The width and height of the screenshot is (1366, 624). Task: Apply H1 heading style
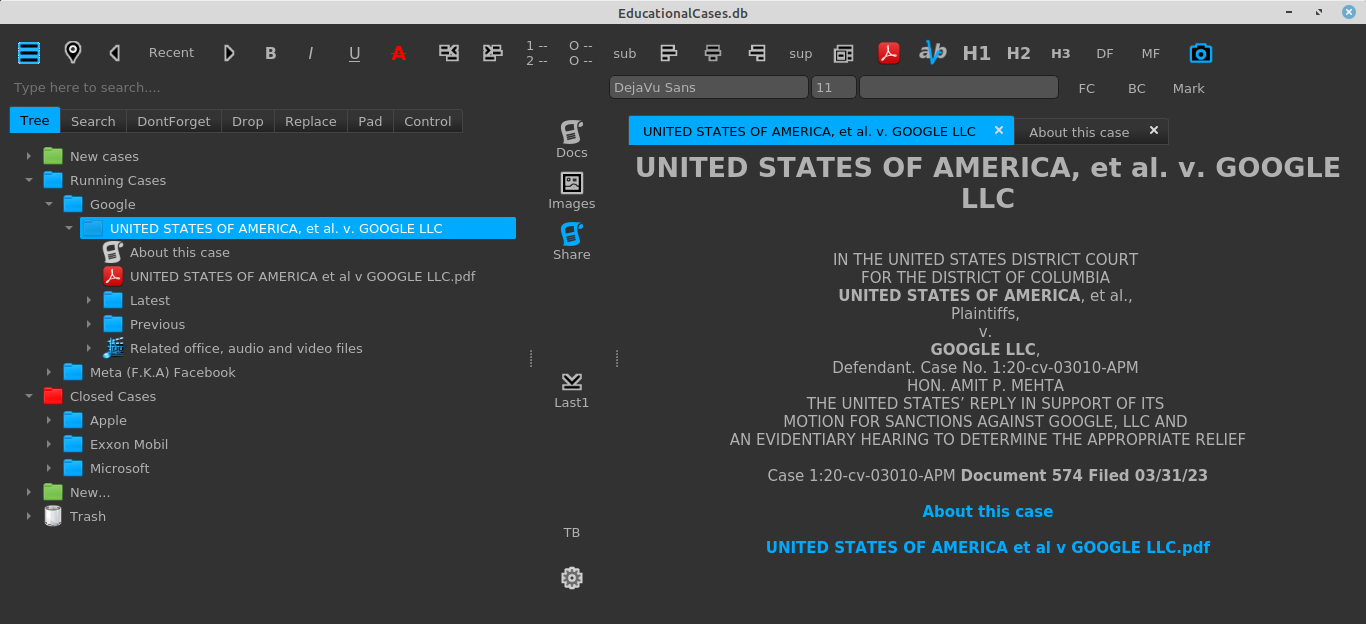(x=977, y=54)
